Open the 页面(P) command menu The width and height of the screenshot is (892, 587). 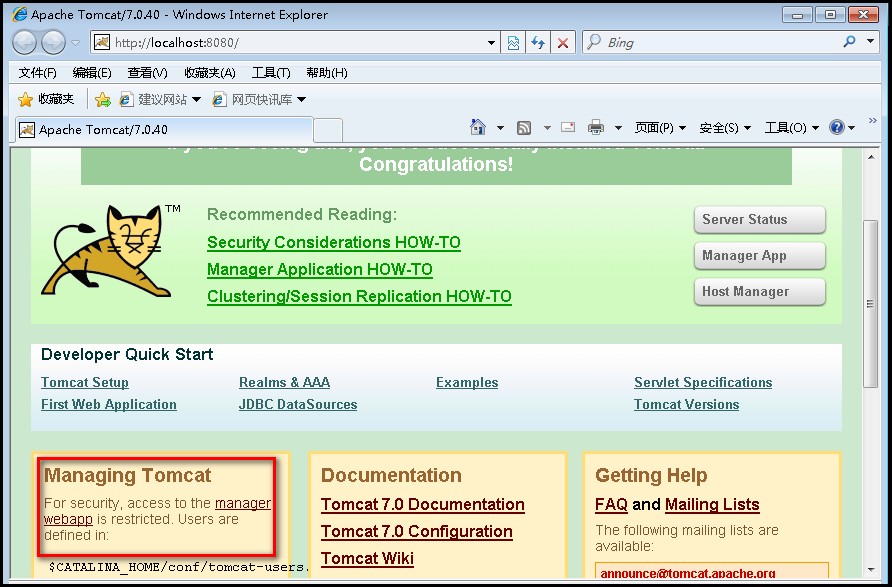[x=660, y=128]
